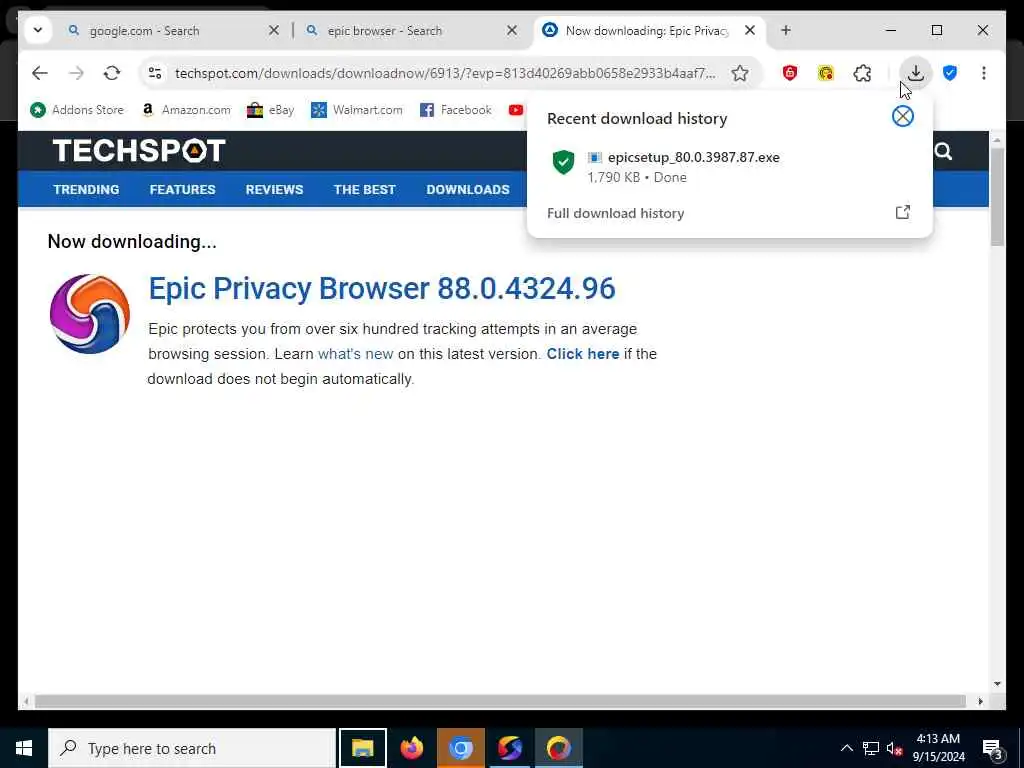Toggle the Downloads toolbar icon
Viewport: 1024px width, 768px height.
click(916, 73)
